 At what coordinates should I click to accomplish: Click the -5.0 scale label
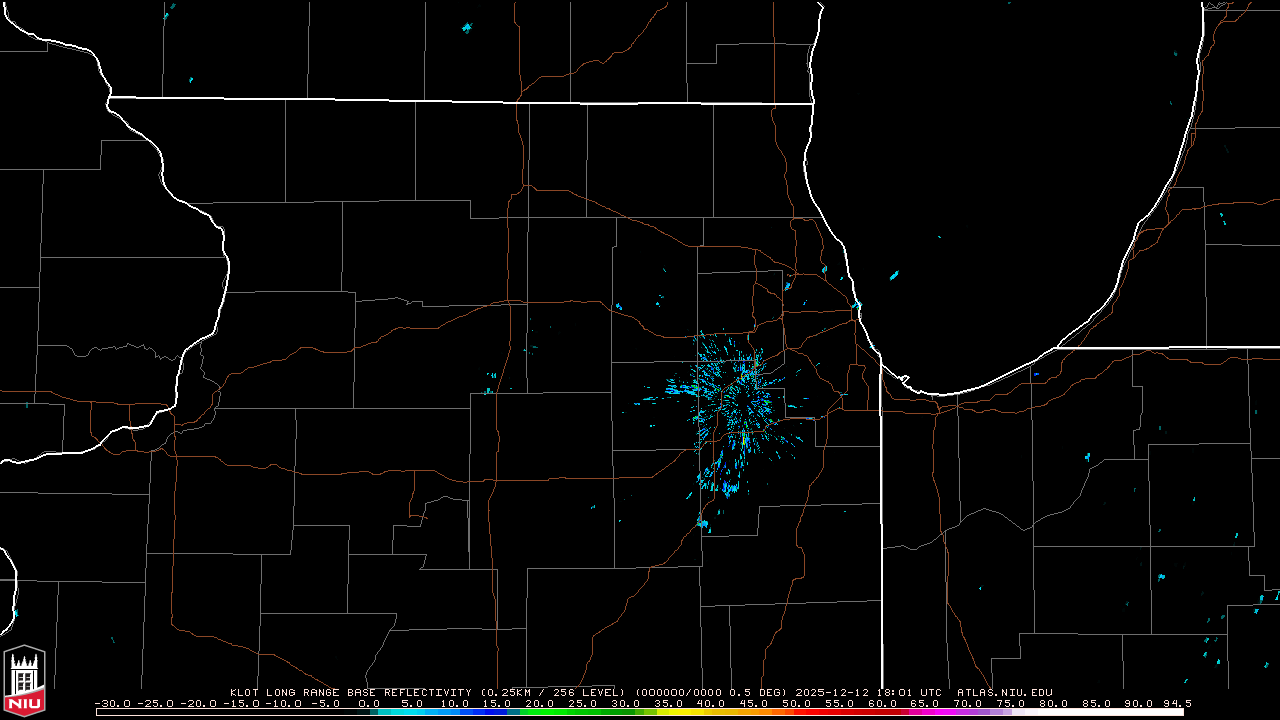325,703
